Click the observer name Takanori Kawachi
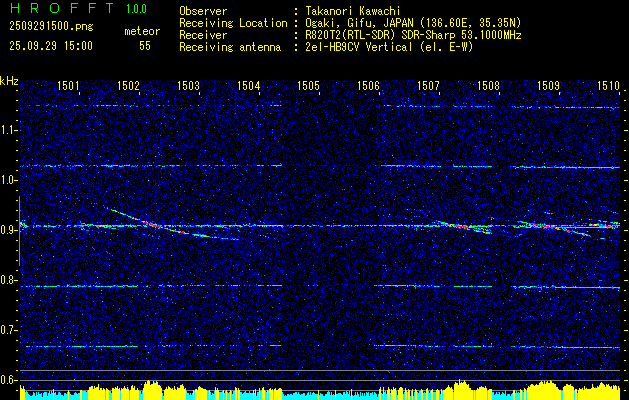The width and height of the screenshot is (629, 400). click(352, 11)
